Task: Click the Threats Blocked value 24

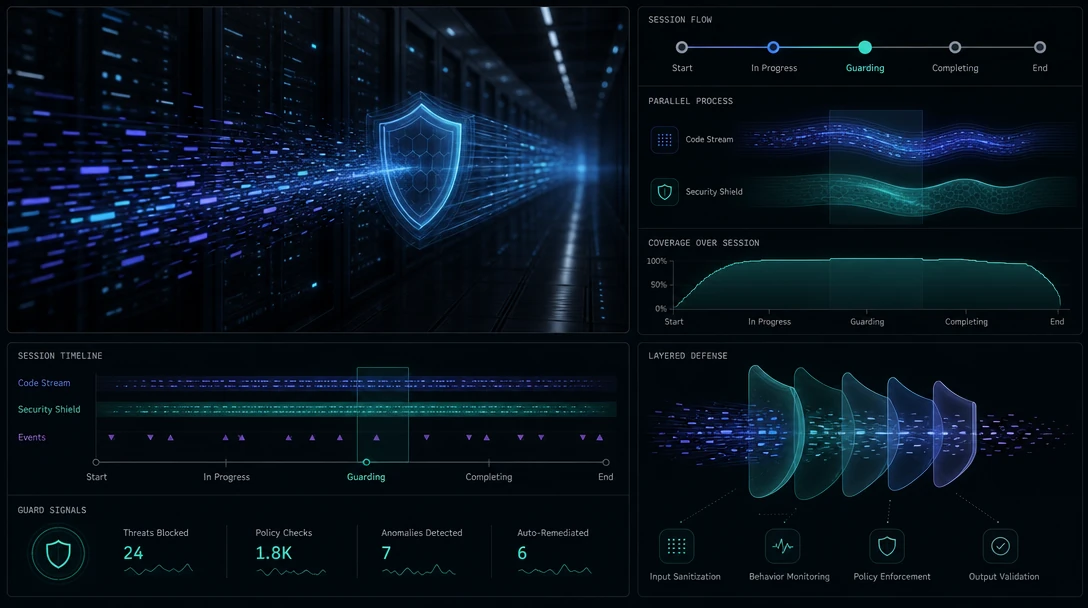Action: click(133, 553)
